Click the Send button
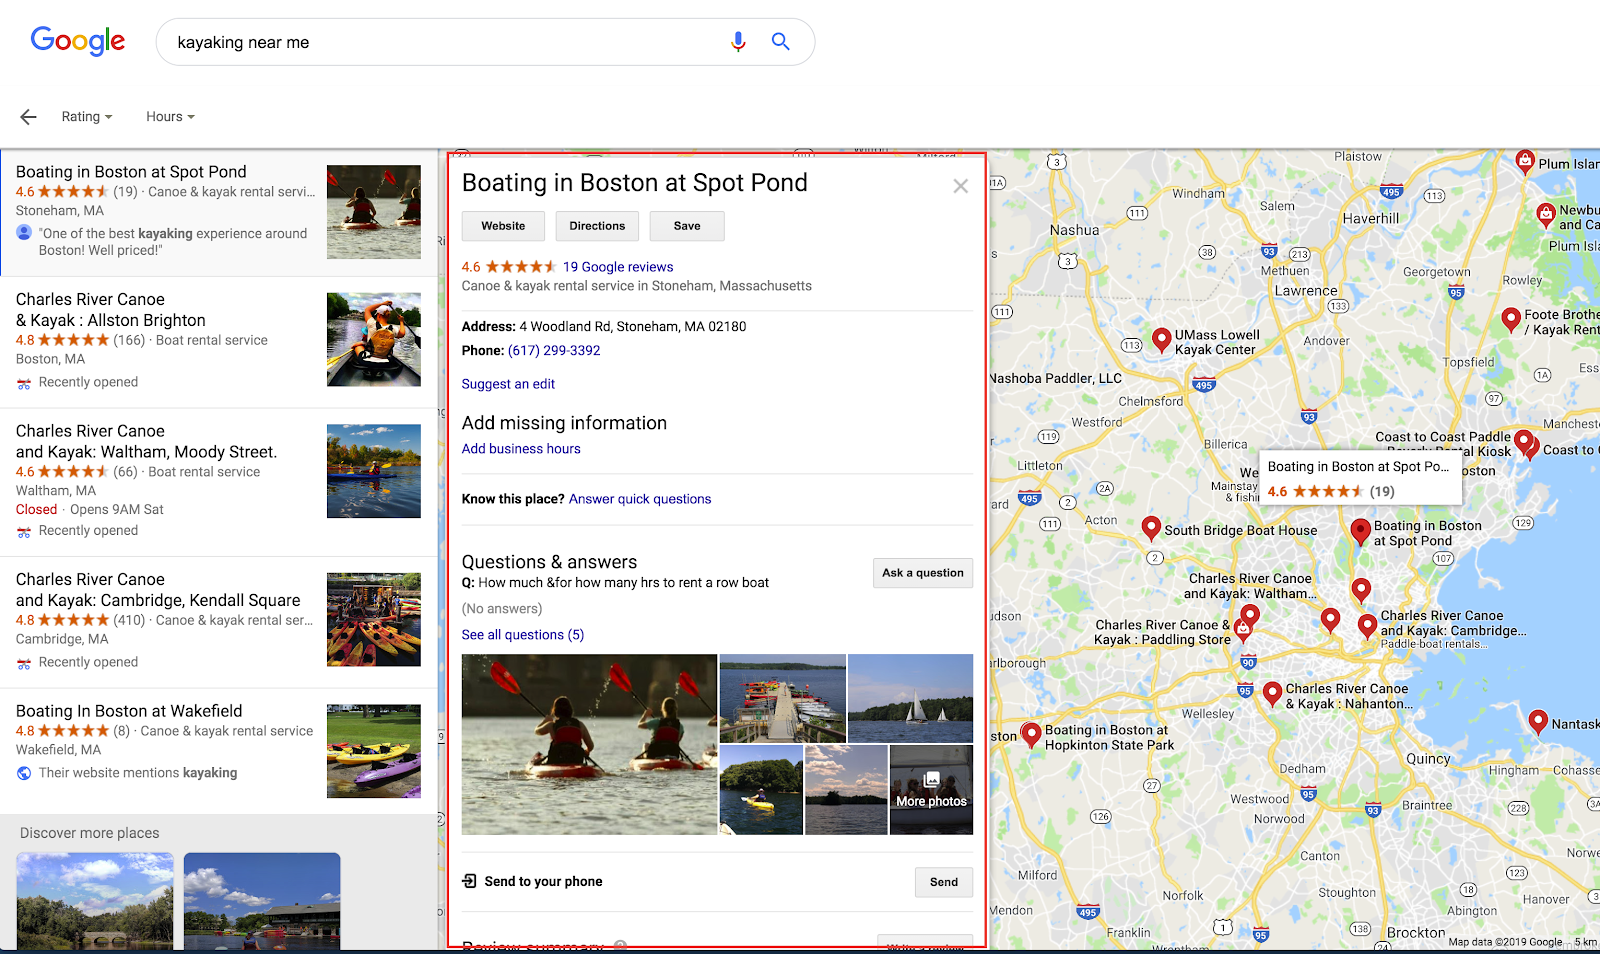The height and width of the screenshot is (954, 1600). pyautogui.click(x=944, y=882)
